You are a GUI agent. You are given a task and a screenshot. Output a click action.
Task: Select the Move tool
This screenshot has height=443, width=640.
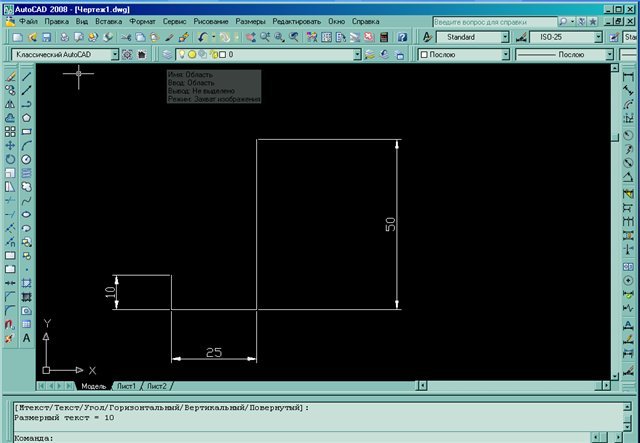coord(10,145)
